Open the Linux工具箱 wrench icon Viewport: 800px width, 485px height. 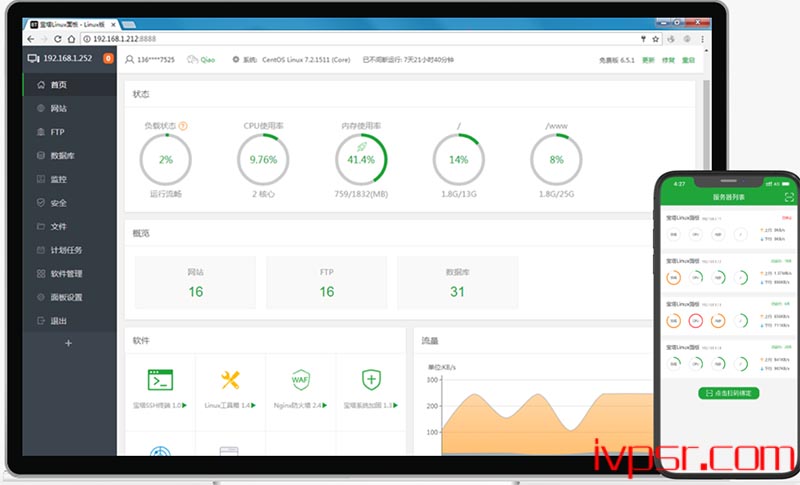click(x=230, y=380)
